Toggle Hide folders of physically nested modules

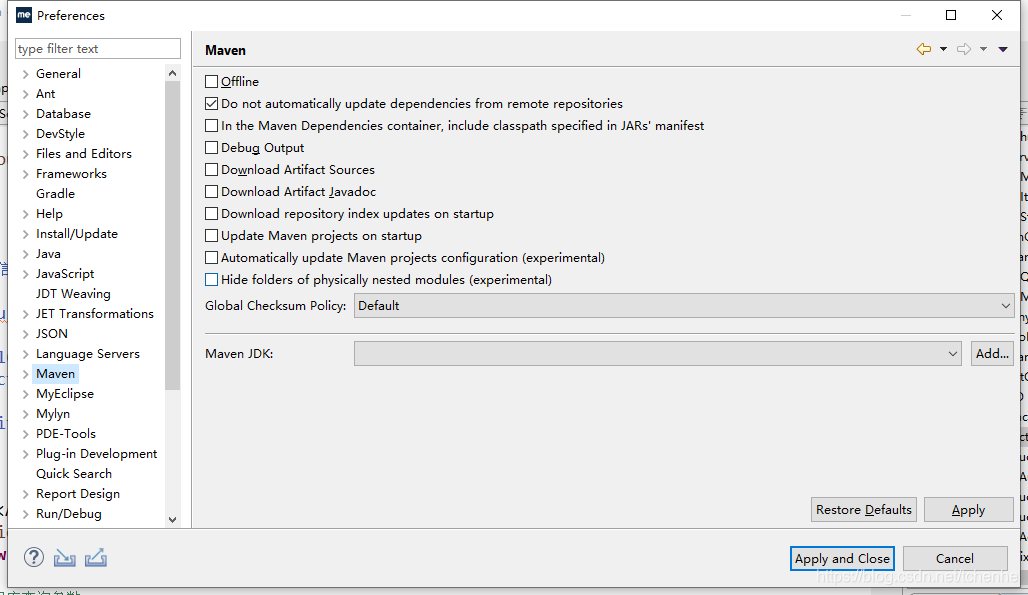(211, 280)
